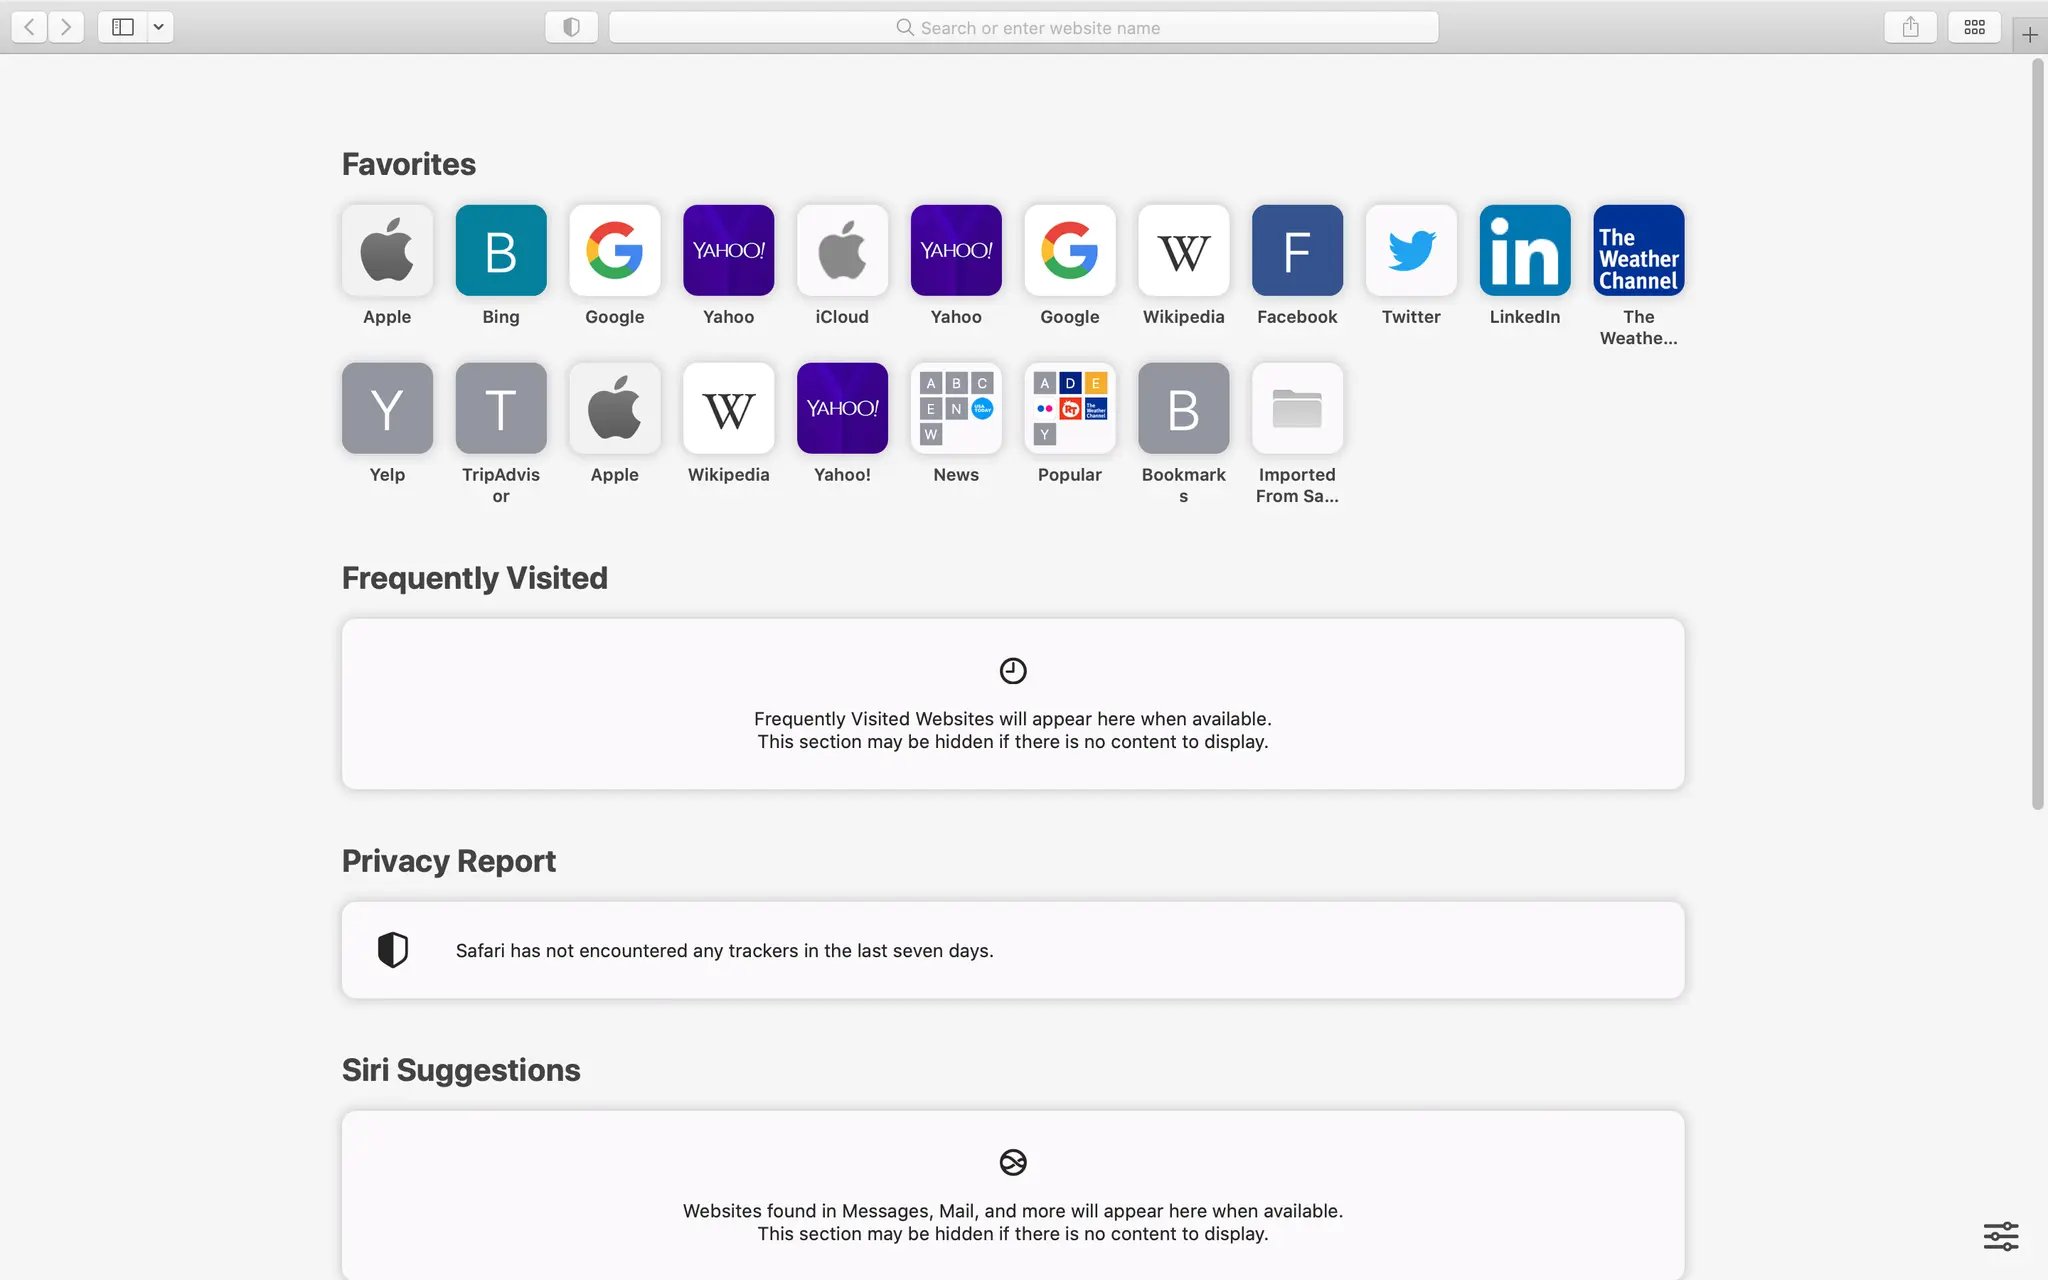The image size is (2048, 1280).
Task: Select the LinkedIn favorites icon
Action: tap(1525, 251)
